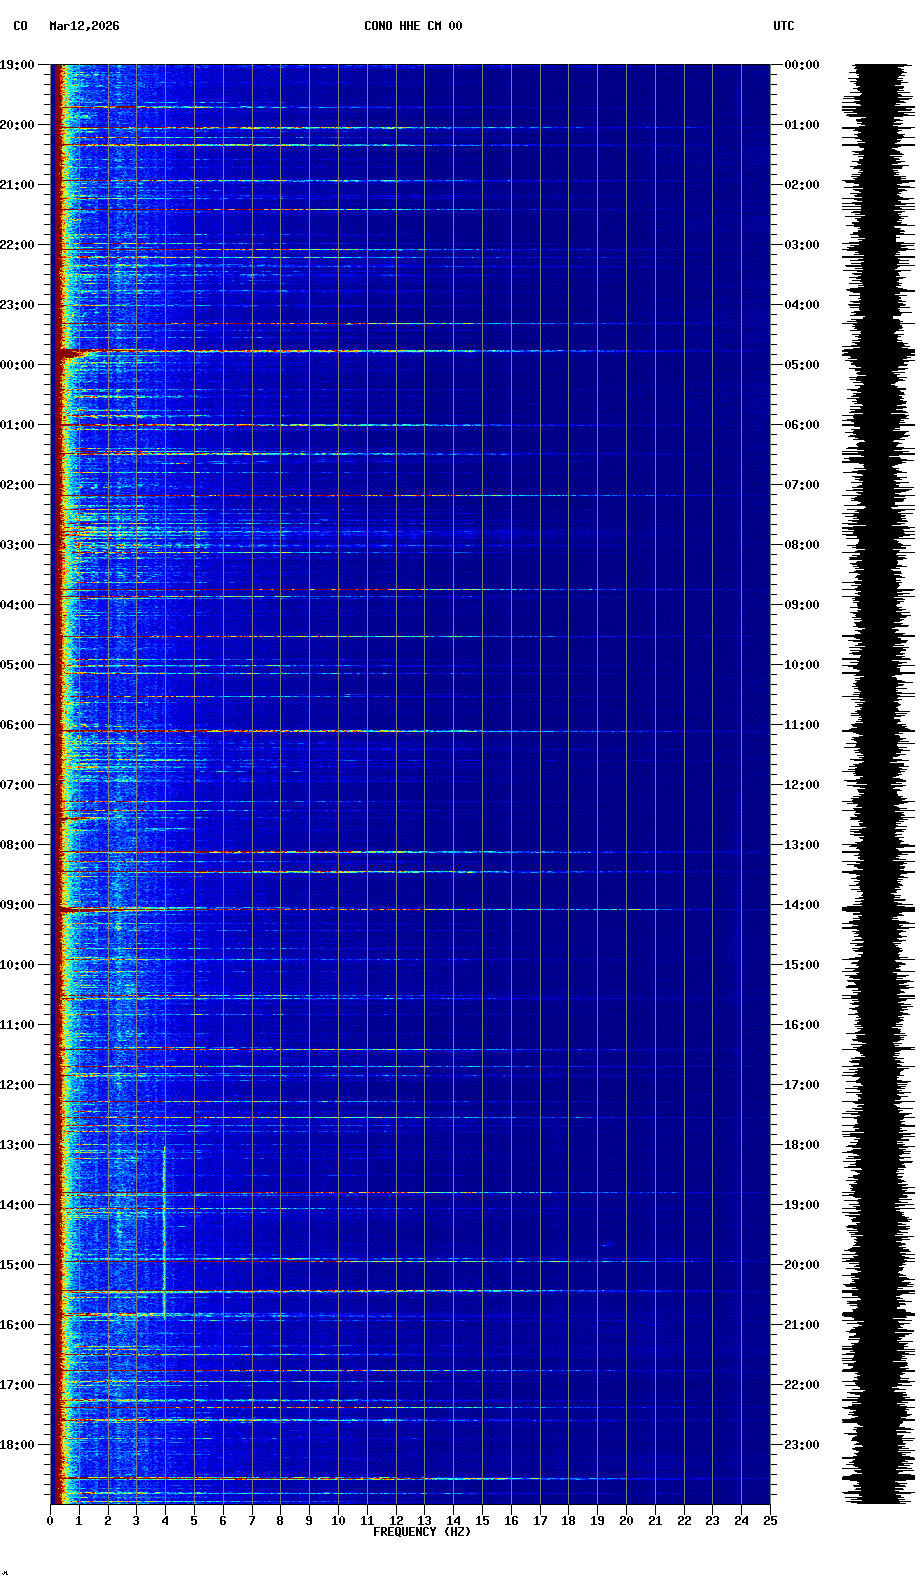Viewport: 922px width, 1584px height.
Task: Click the 14:00 label on right UTC axis
Action: [x=802, y=905]
